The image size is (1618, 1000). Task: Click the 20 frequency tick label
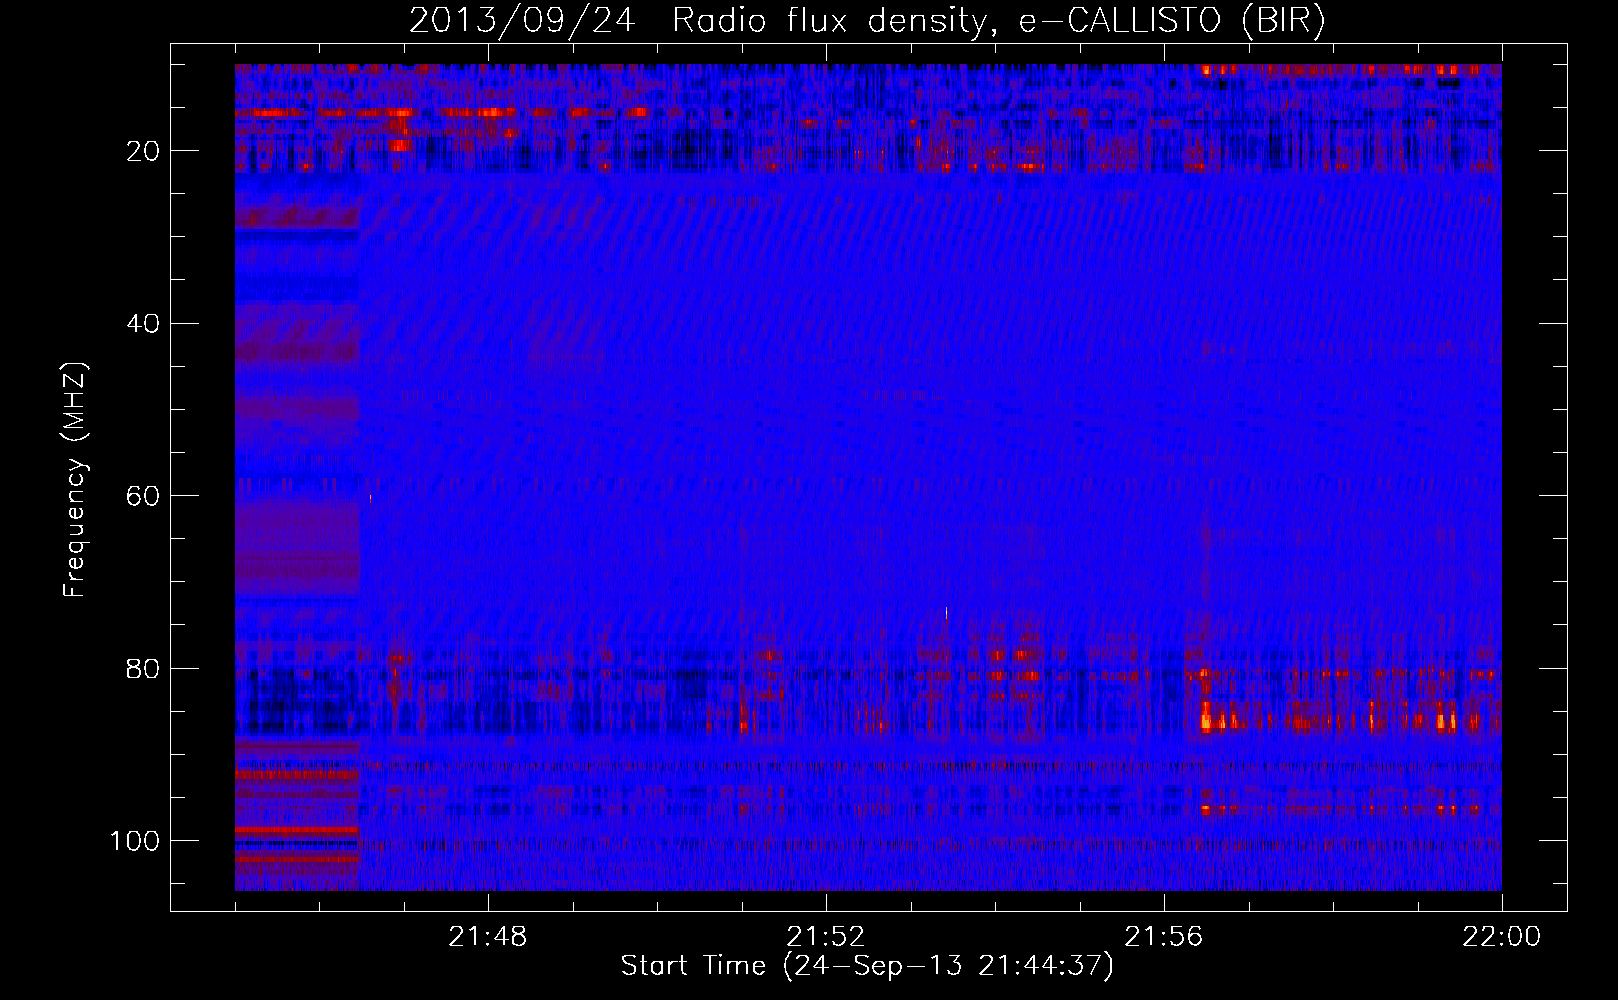[x=143, y=151]
